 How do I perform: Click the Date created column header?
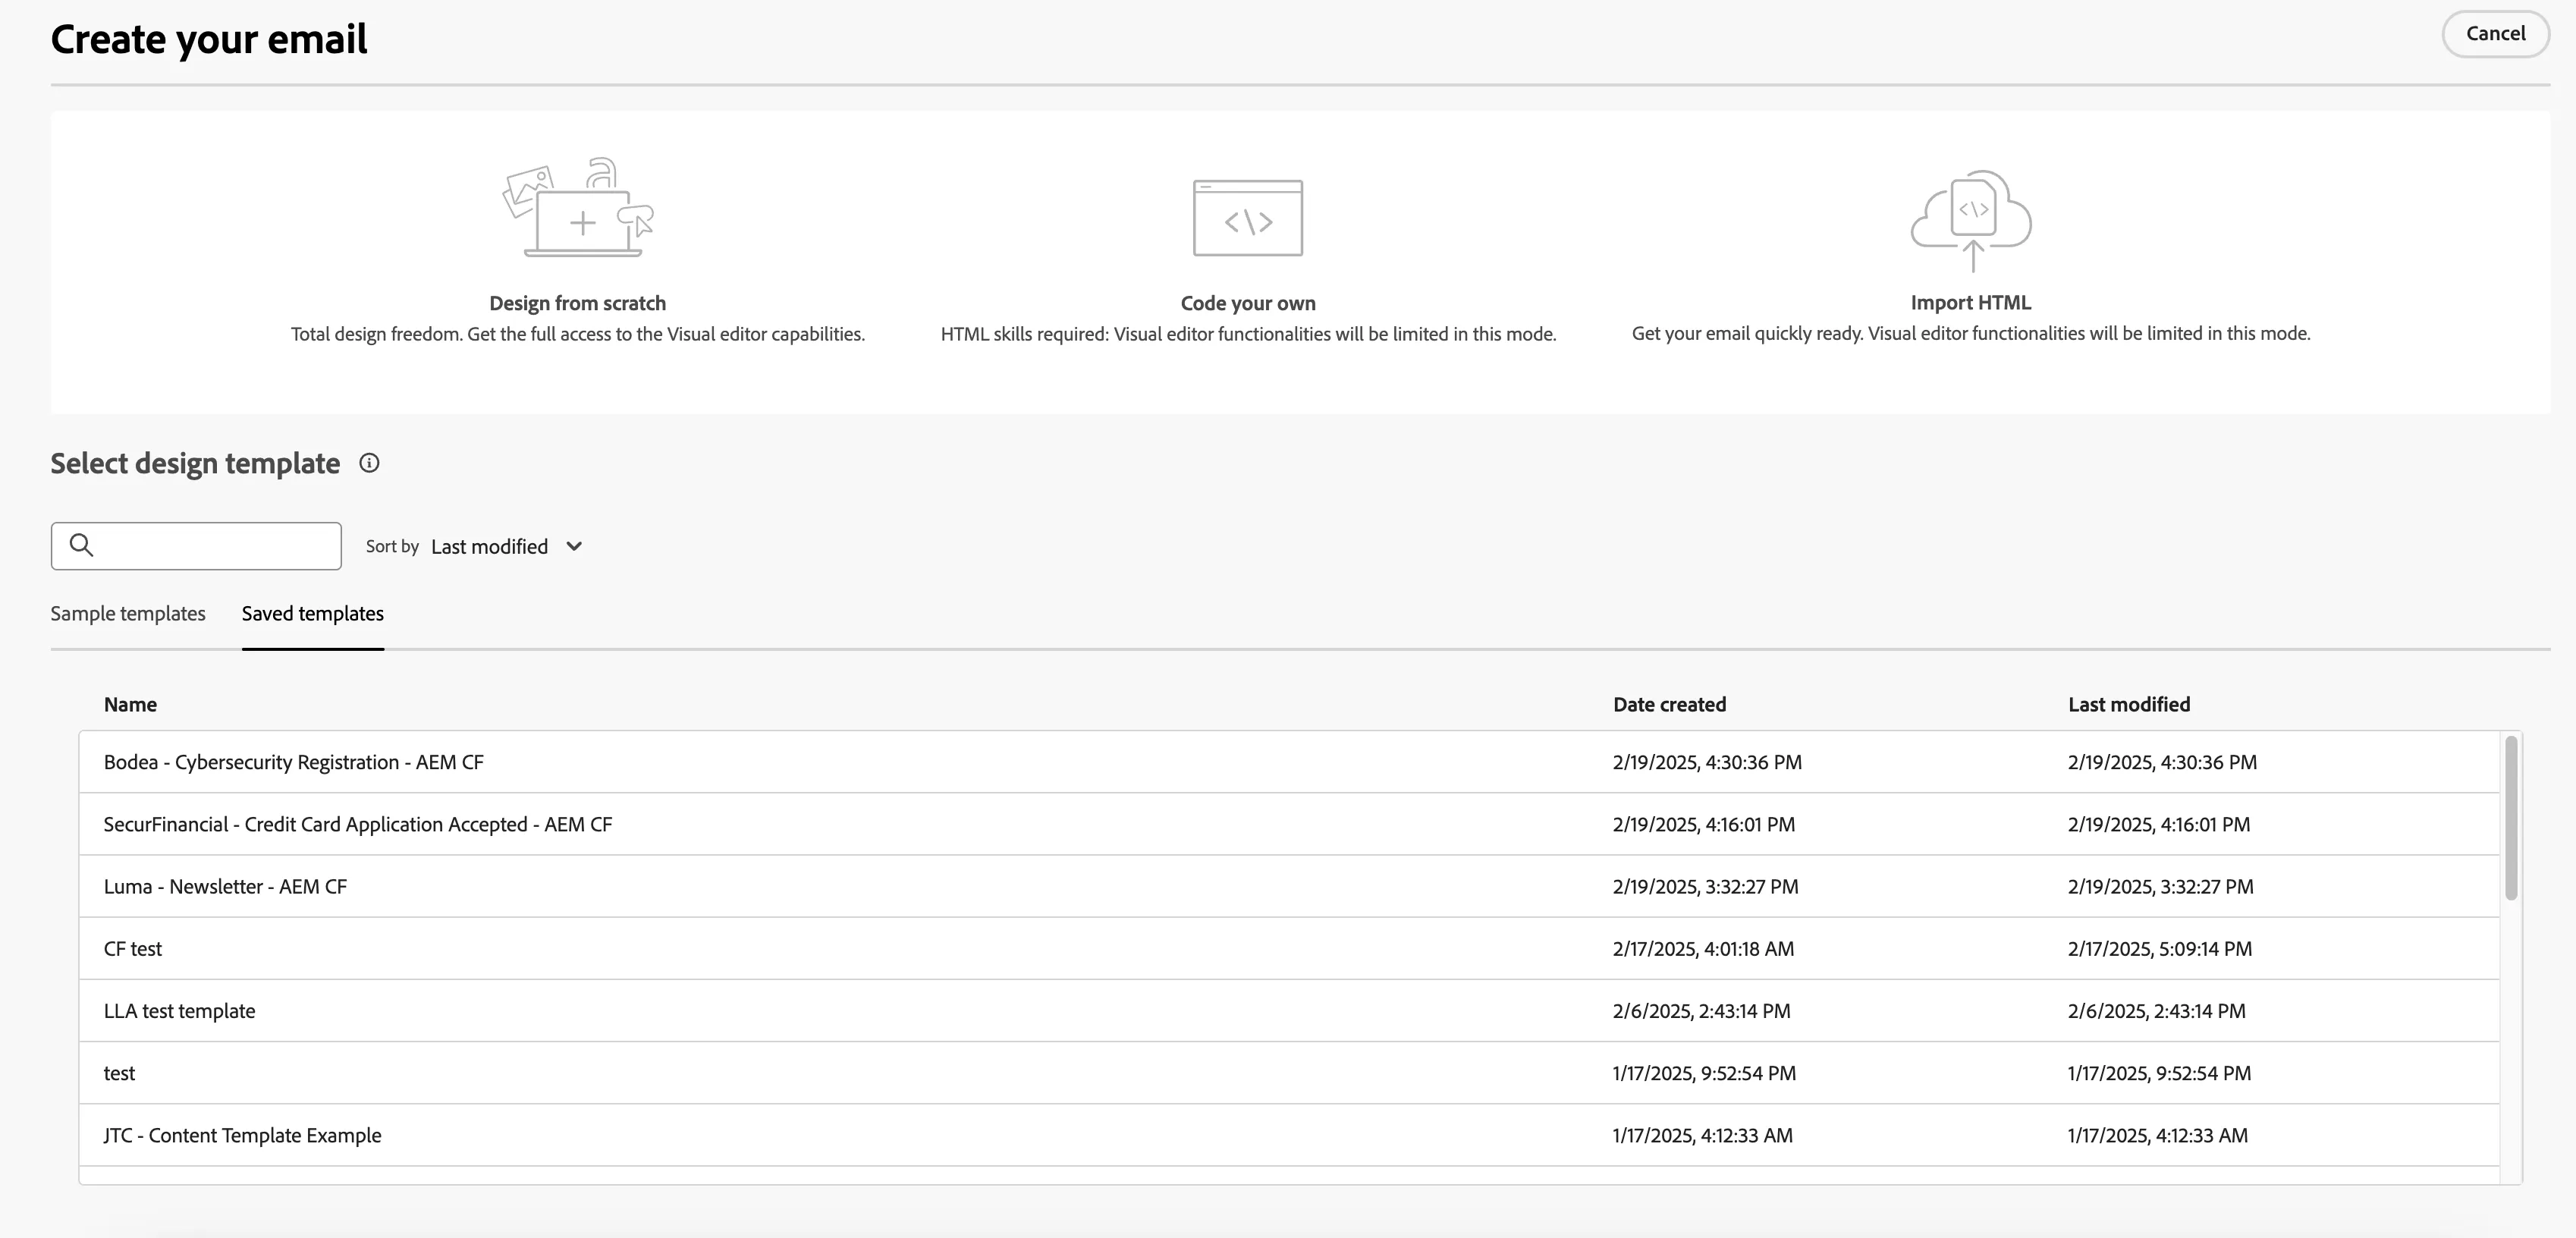pos(1669,704)
